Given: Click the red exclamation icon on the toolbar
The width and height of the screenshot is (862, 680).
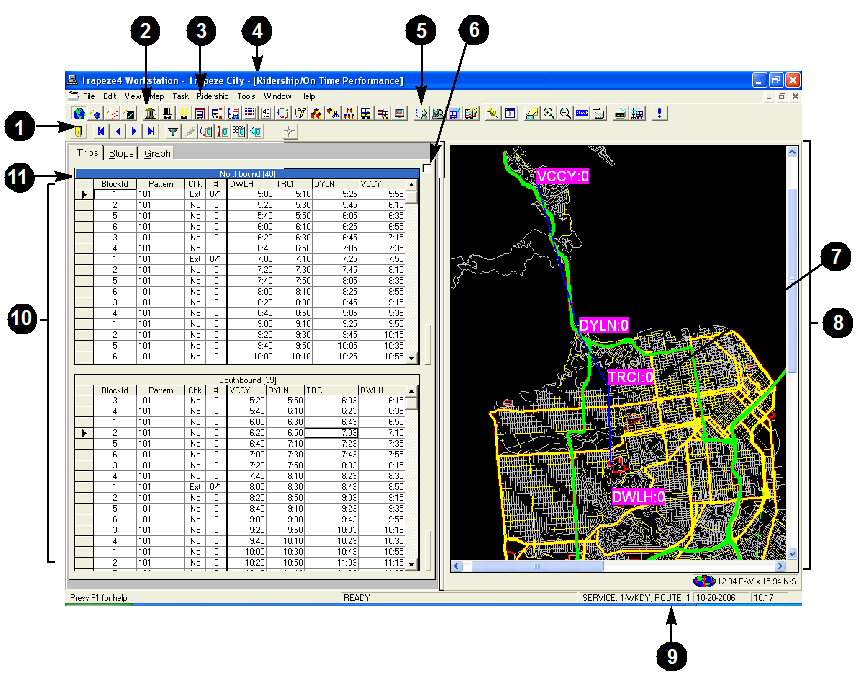Looking at the screenshot, I should (x=659, y=112).
